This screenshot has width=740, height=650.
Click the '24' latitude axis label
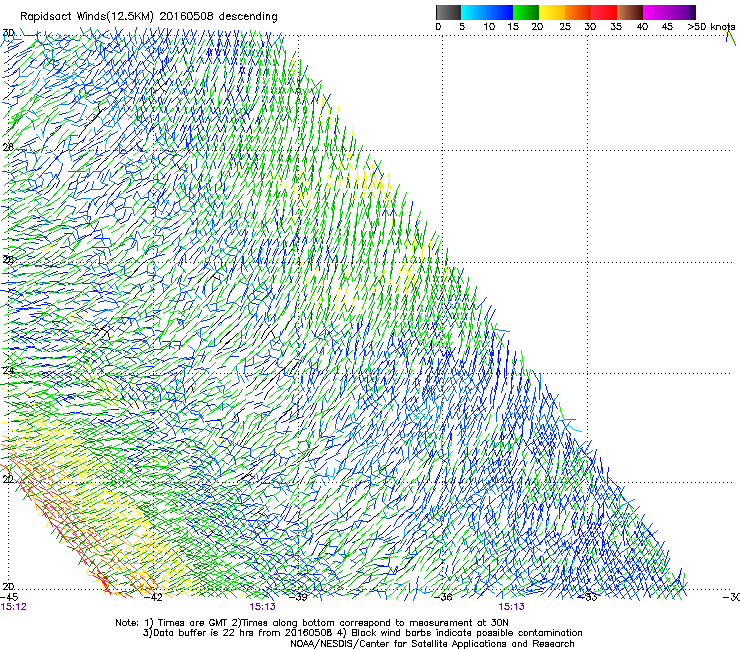pos(8,371)
